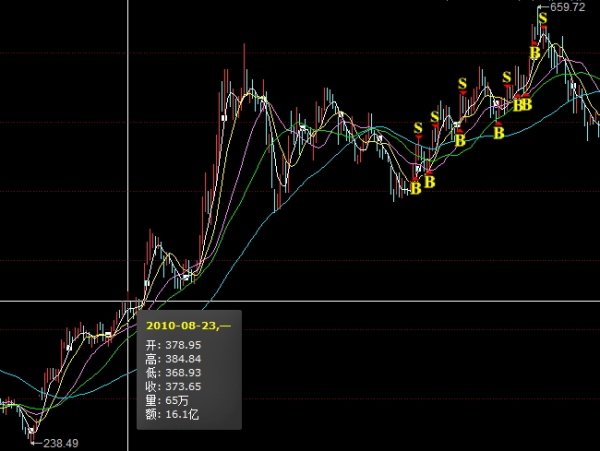Select the third B marker from the left
This screenshot has width=600, height=451.
[x=460, y=140]
